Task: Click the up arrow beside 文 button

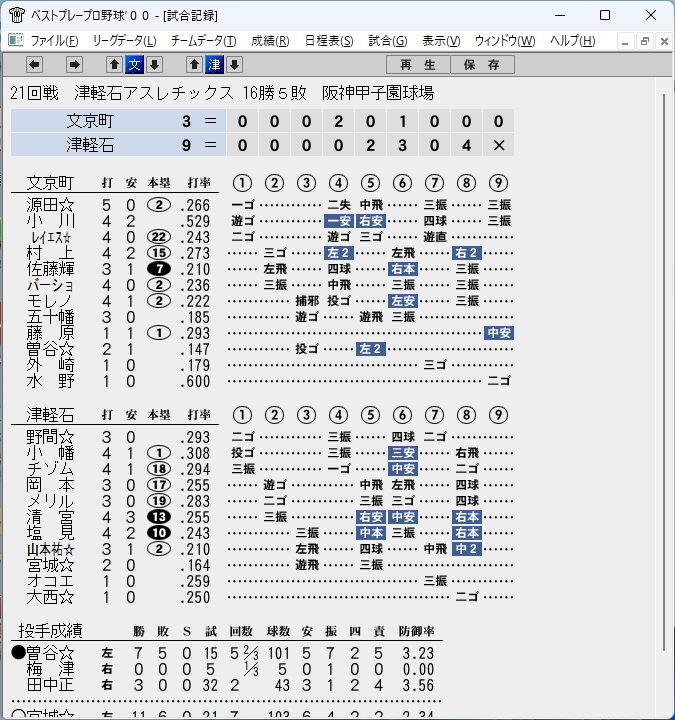Action: point(115,65)
